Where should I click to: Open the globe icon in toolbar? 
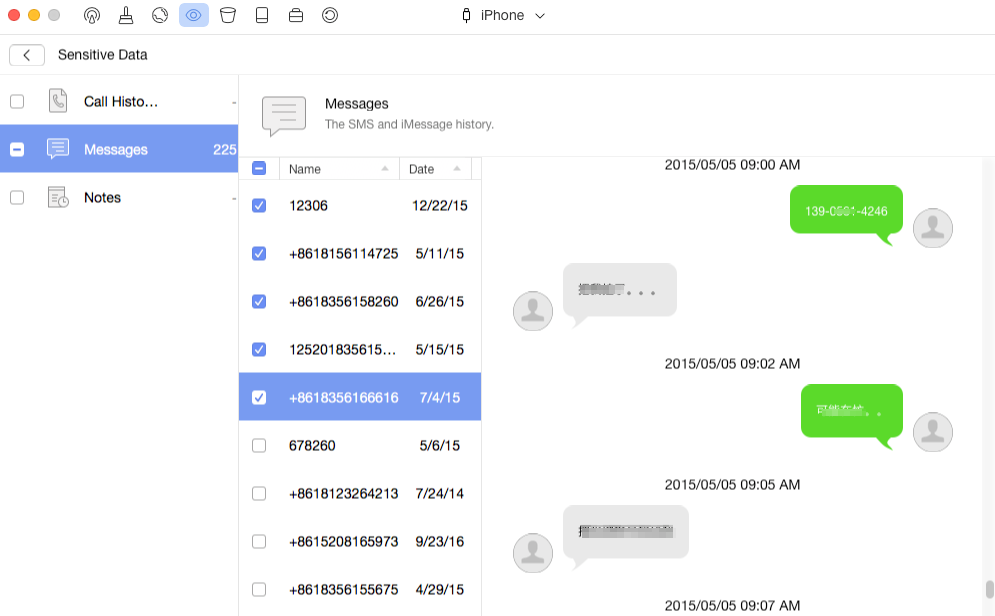click(160, 15)
